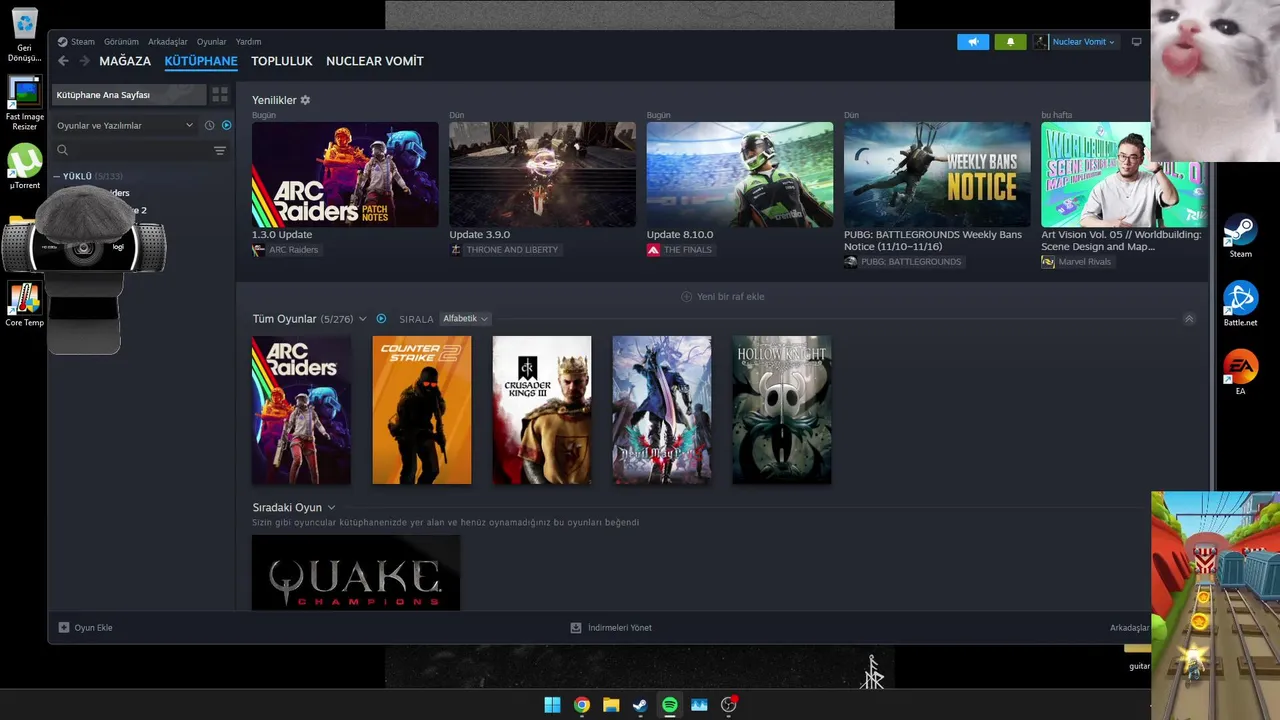Image resolution: width=1280 pixels, height=720 pixels.
Task: Open the Görünüm menu
Action: (121, 42)
